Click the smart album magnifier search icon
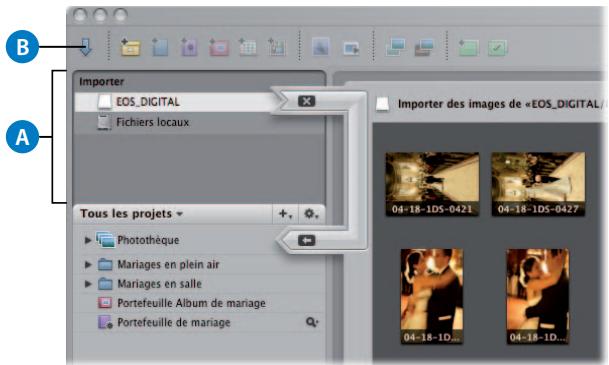609x365 pixels. [x=311, y=322]
